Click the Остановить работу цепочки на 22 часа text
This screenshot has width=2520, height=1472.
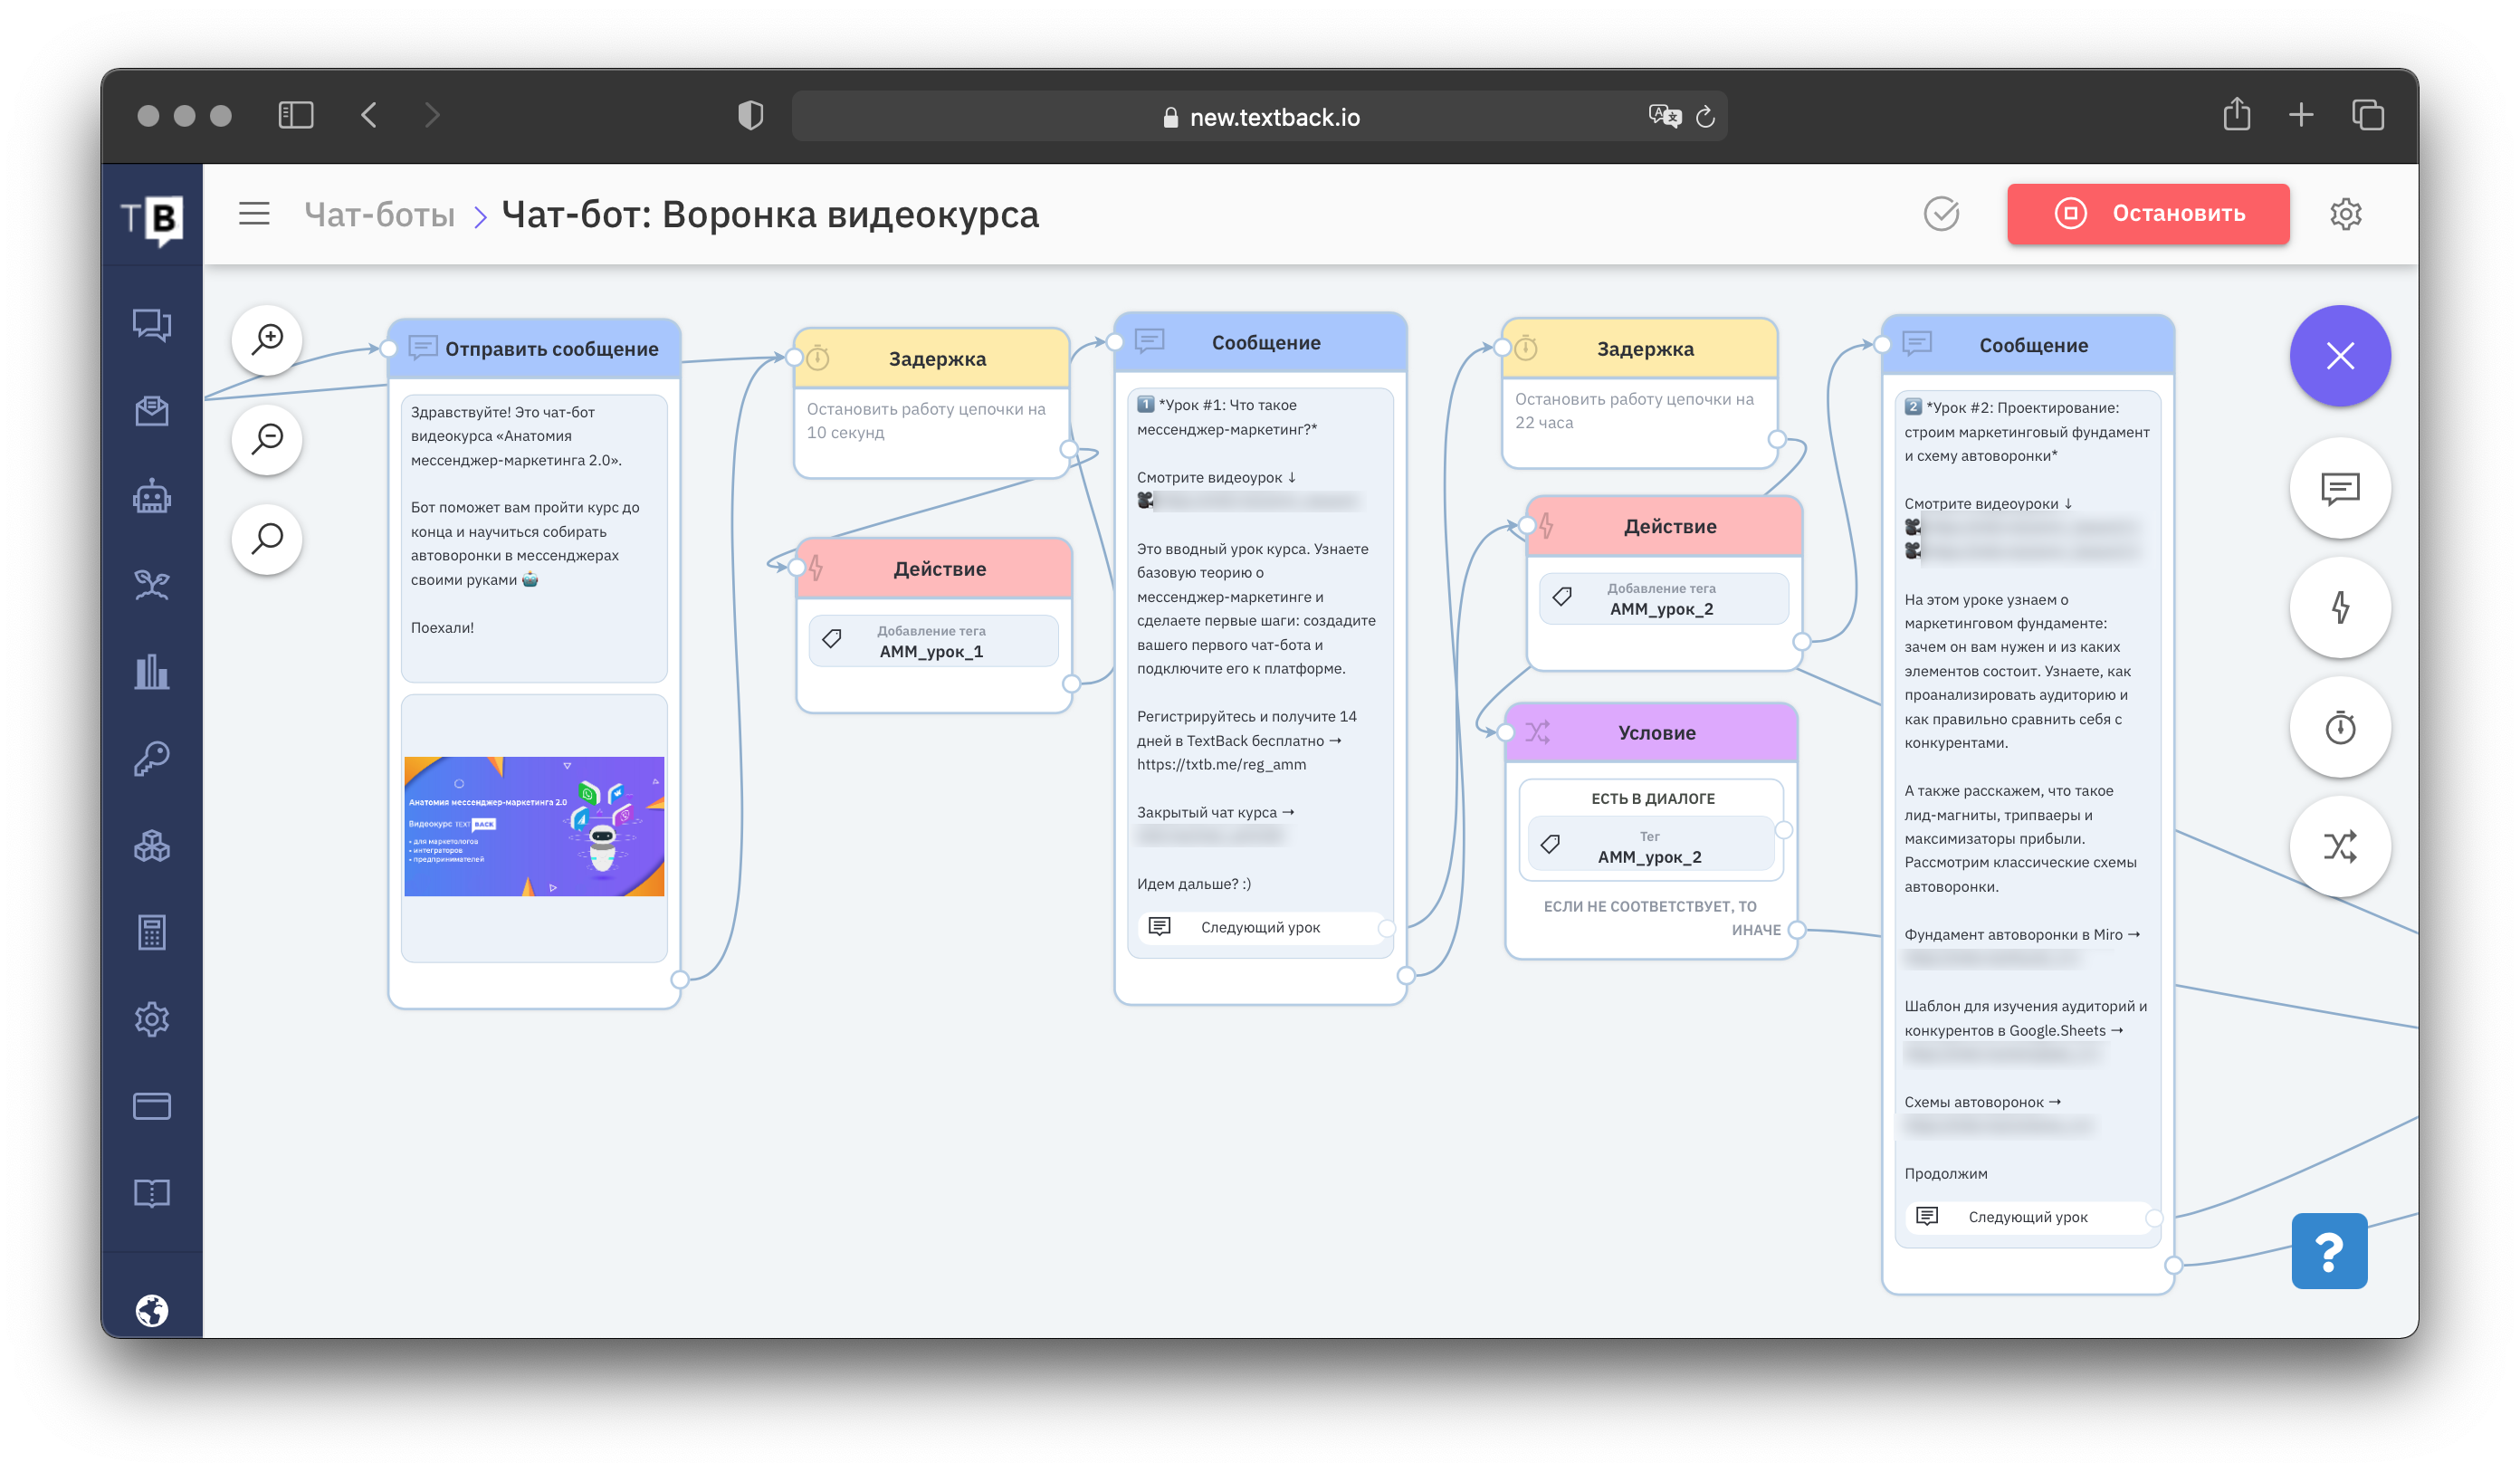pyautogui.click(x=1634, y=411)
